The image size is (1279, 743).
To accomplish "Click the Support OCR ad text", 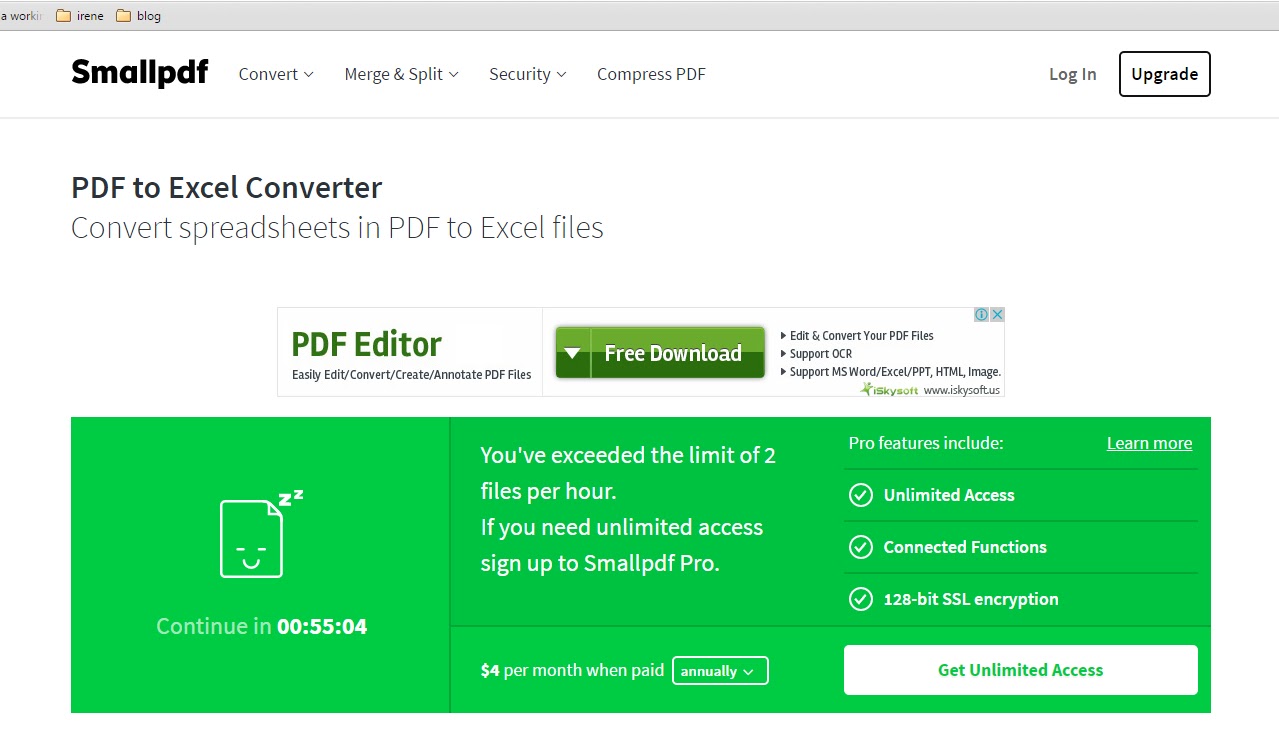I will point(821,354).
